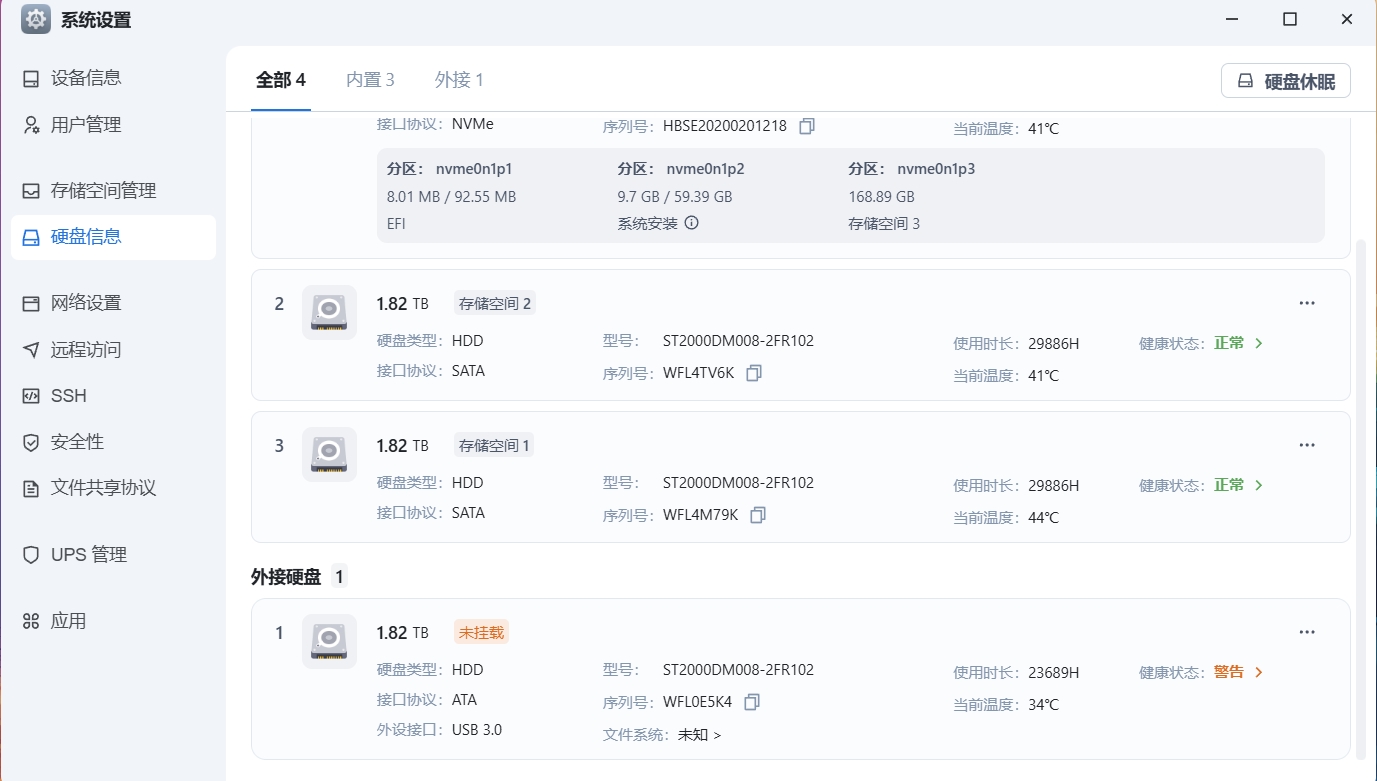Click the system settings gear app icon
Image resolution: width=1377 pixels, height=781 pixels.
pos(36,19)
